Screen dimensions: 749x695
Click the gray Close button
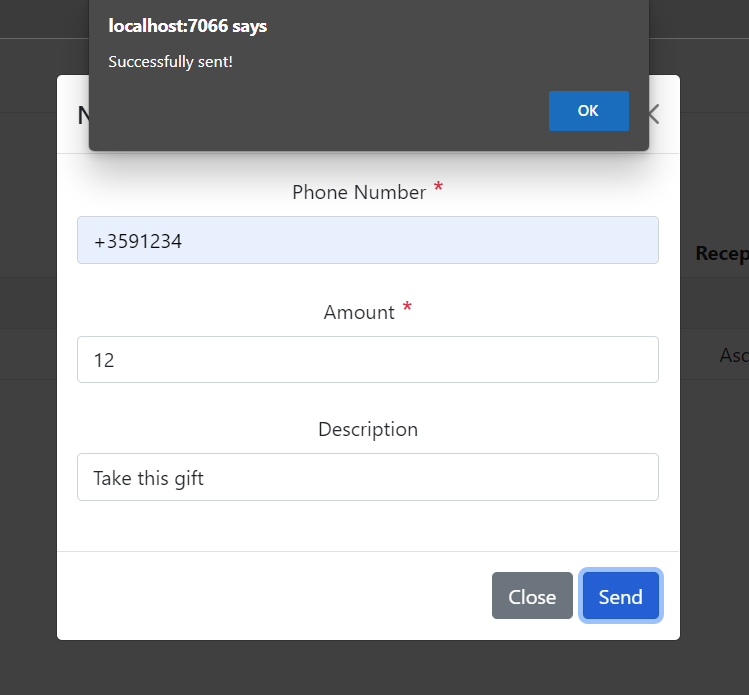click(x=532, y=596)
